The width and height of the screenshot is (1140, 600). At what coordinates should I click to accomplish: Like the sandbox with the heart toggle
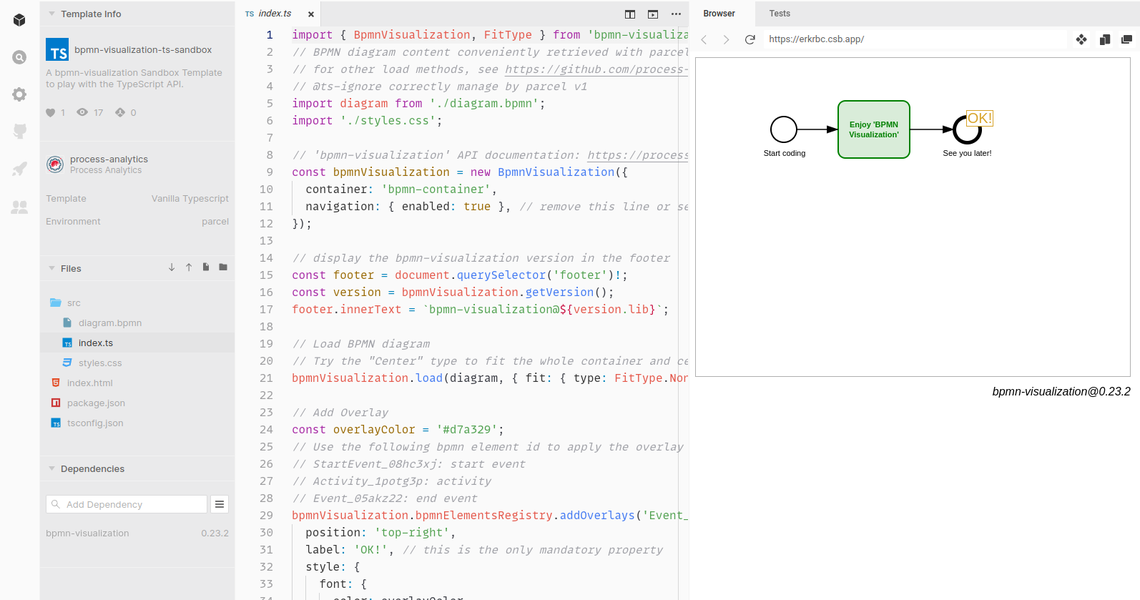pos(50,112)
